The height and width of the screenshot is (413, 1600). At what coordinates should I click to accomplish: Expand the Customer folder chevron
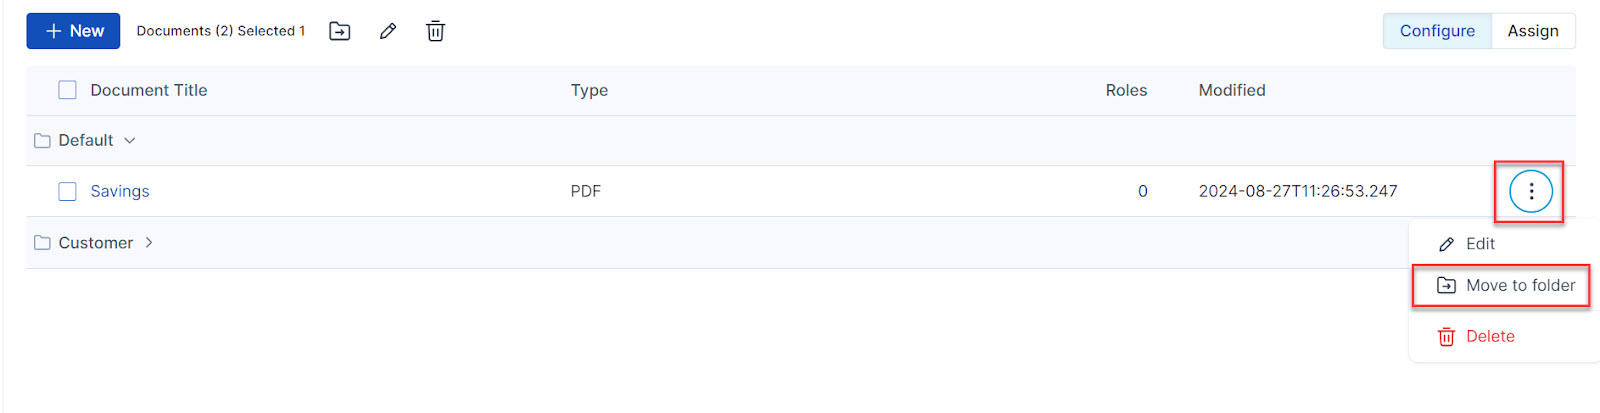point(149,243)
